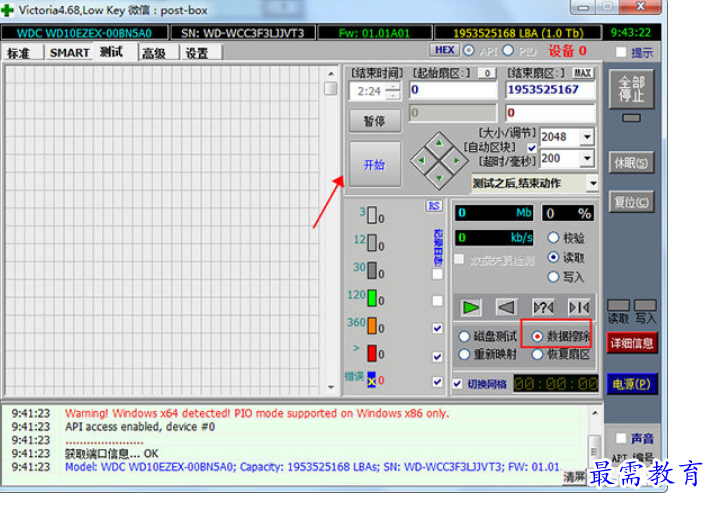The width and height of the screenshot is (711, 505).
Task: Click the 12 ms block indicator
Action: 372,243
